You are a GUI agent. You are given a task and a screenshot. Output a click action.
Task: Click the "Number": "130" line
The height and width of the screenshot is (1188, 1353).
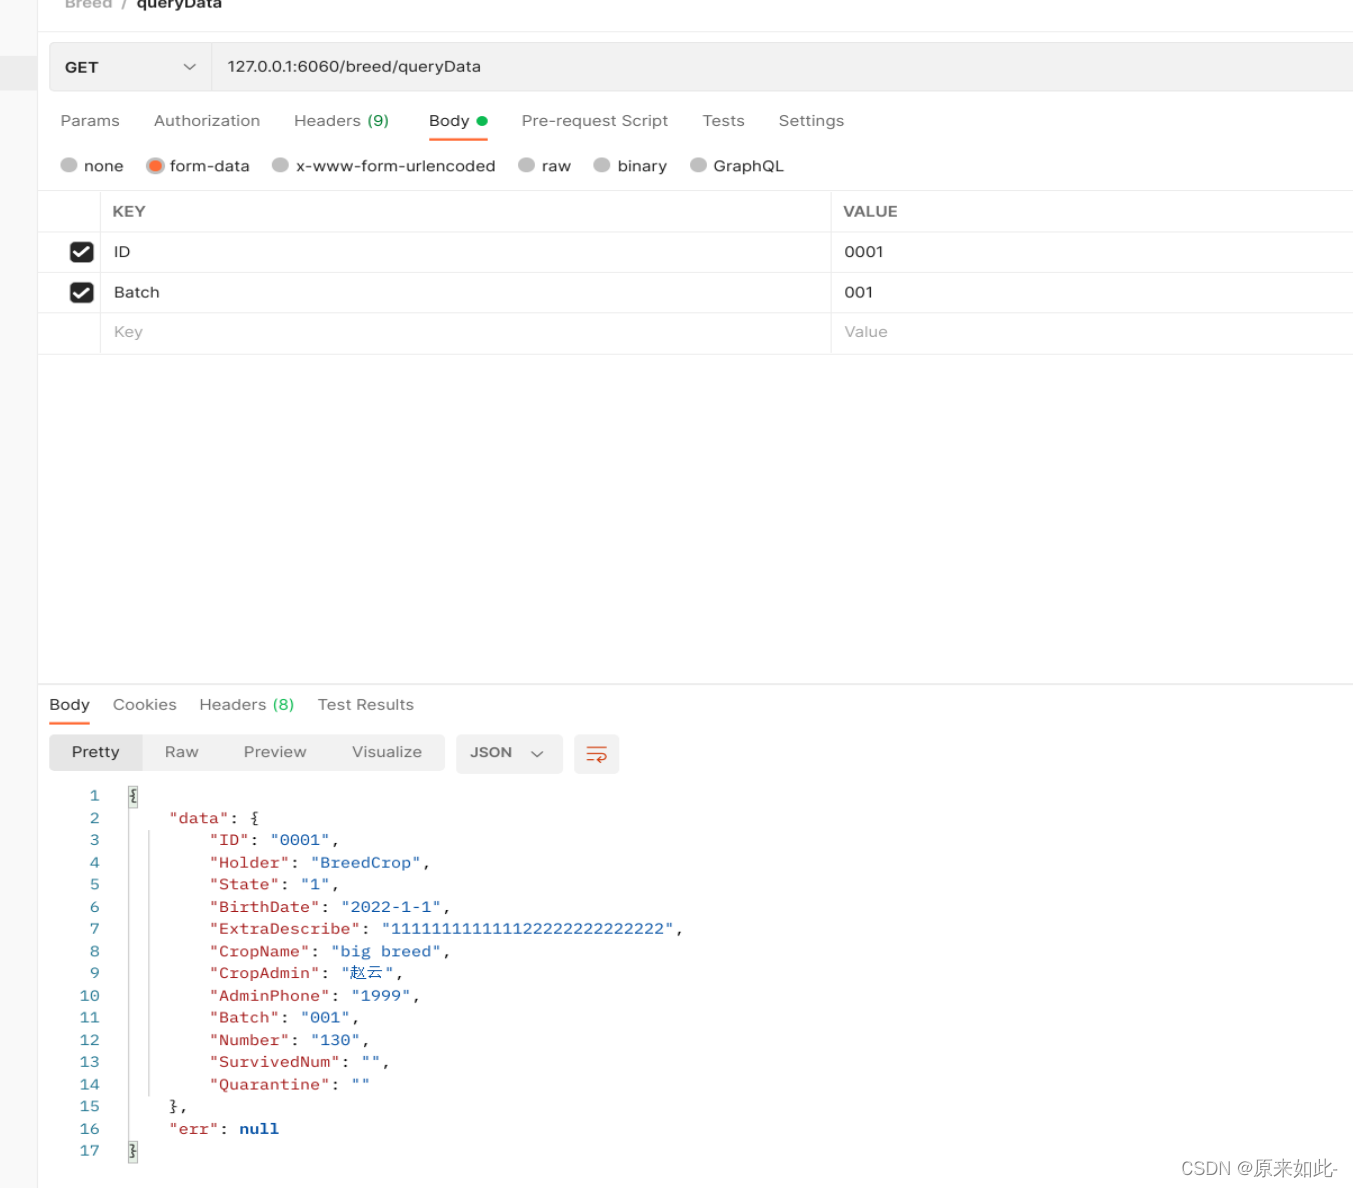click(x=289, y=1040)
